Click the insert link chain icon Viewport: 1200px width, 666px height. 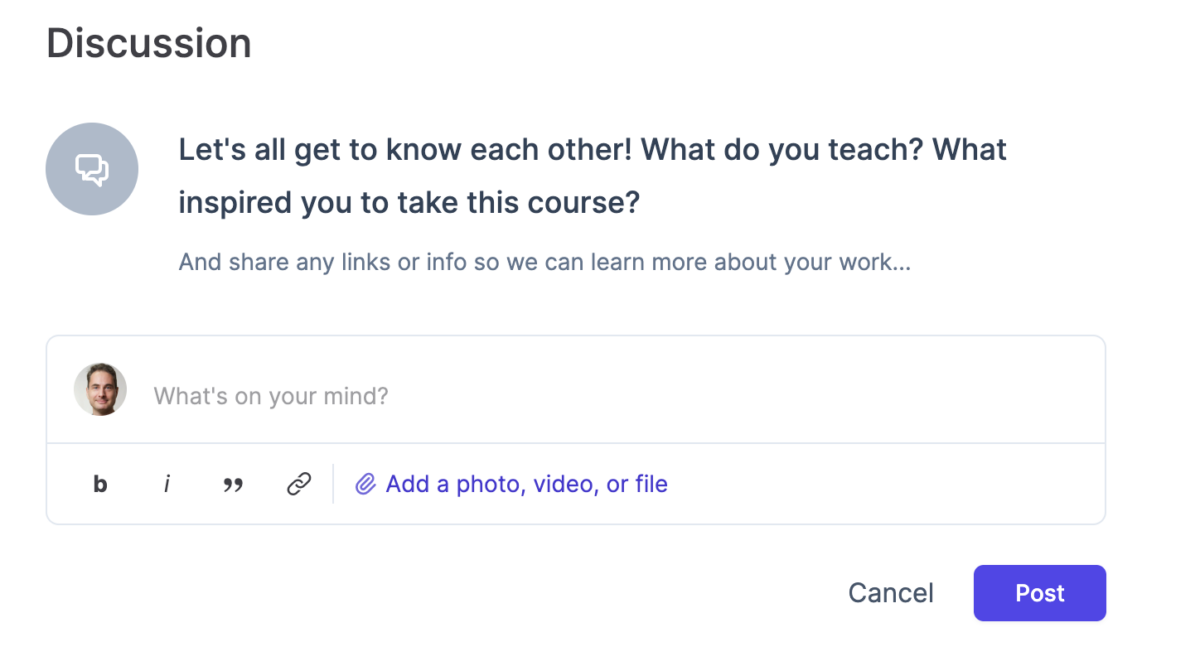pos(299,485)
